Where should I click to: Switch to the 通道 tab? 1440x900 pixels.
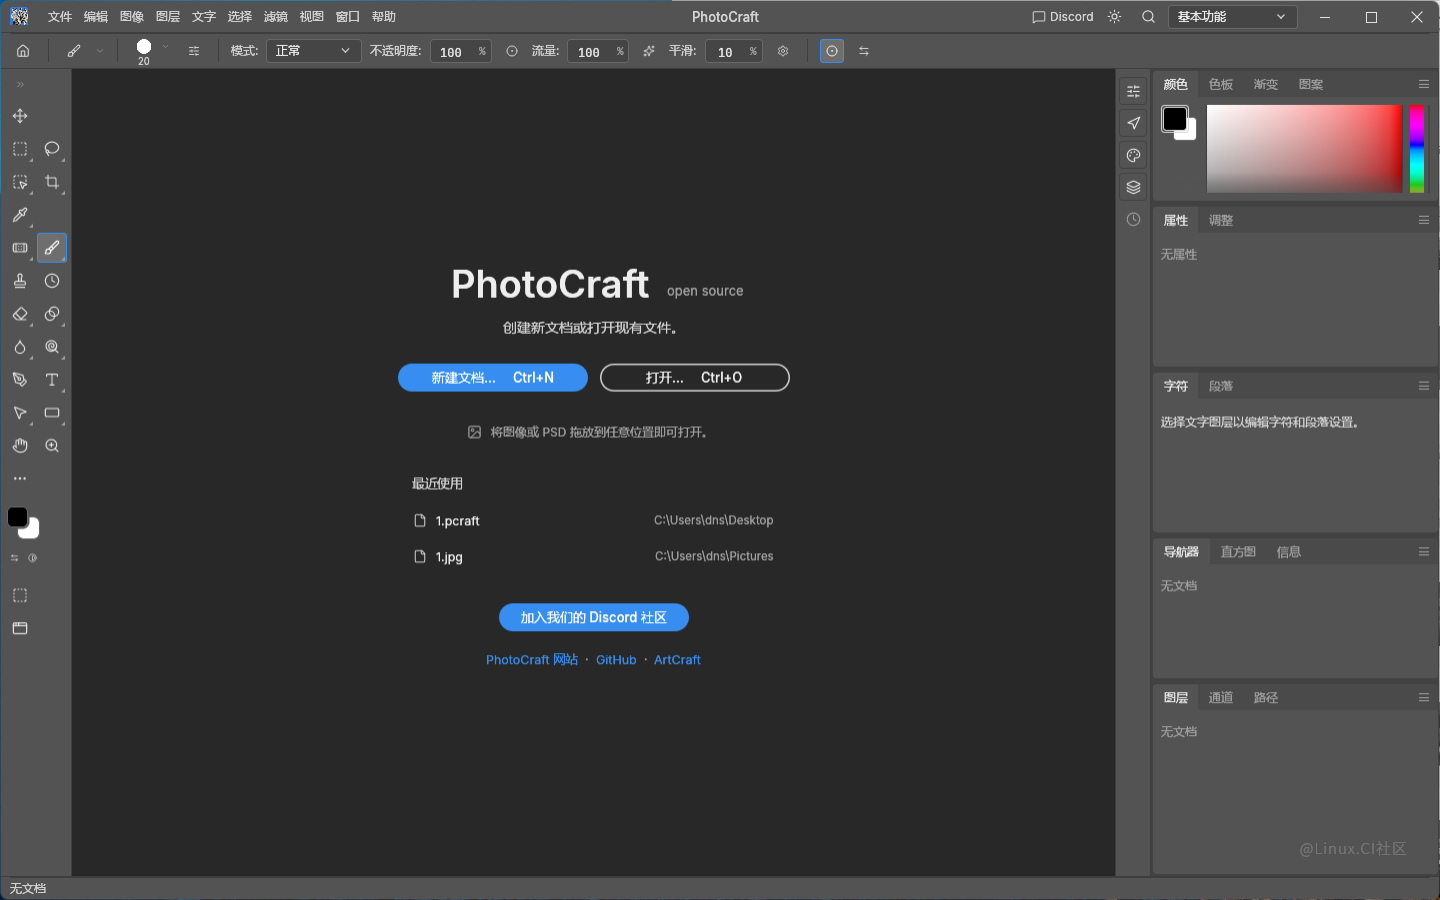[1221, 698]
